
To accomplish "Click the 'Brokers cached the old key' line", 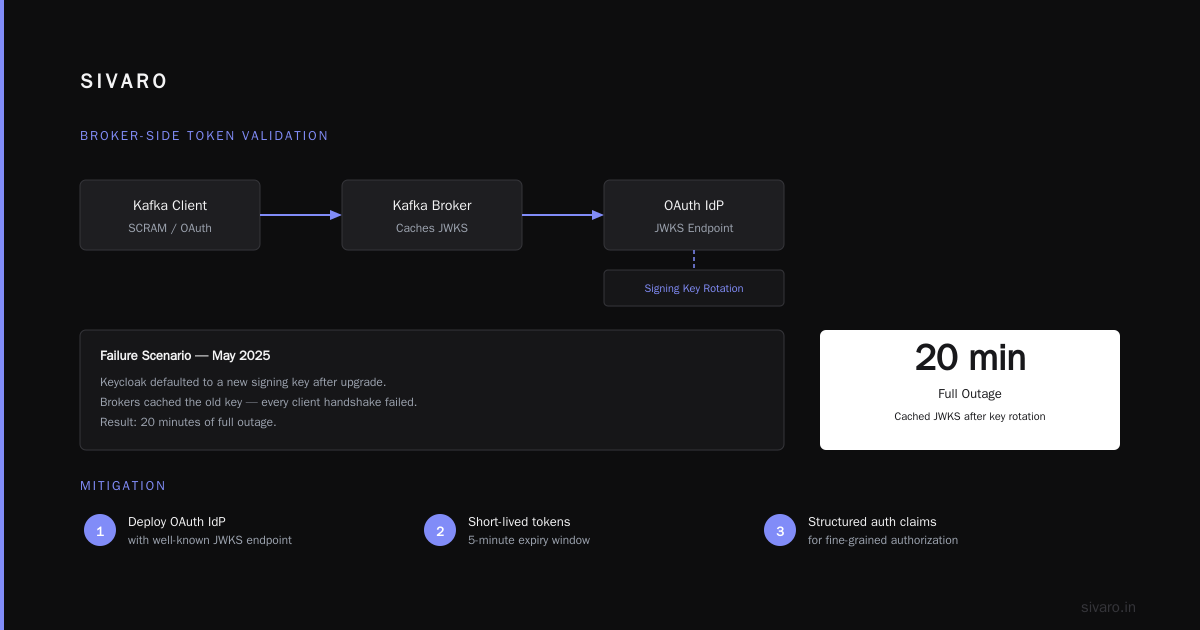I will 258,402.
